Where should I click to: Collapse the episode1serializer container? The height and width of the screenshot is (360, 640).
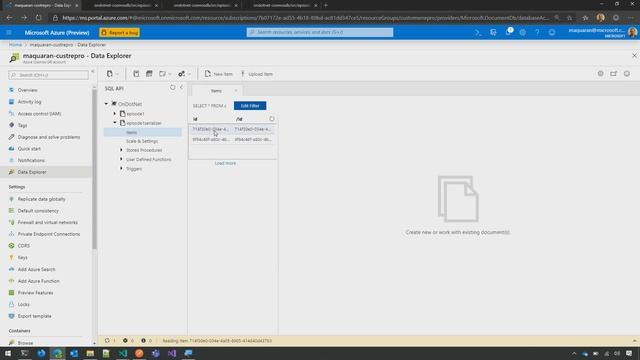coord(115,123)
